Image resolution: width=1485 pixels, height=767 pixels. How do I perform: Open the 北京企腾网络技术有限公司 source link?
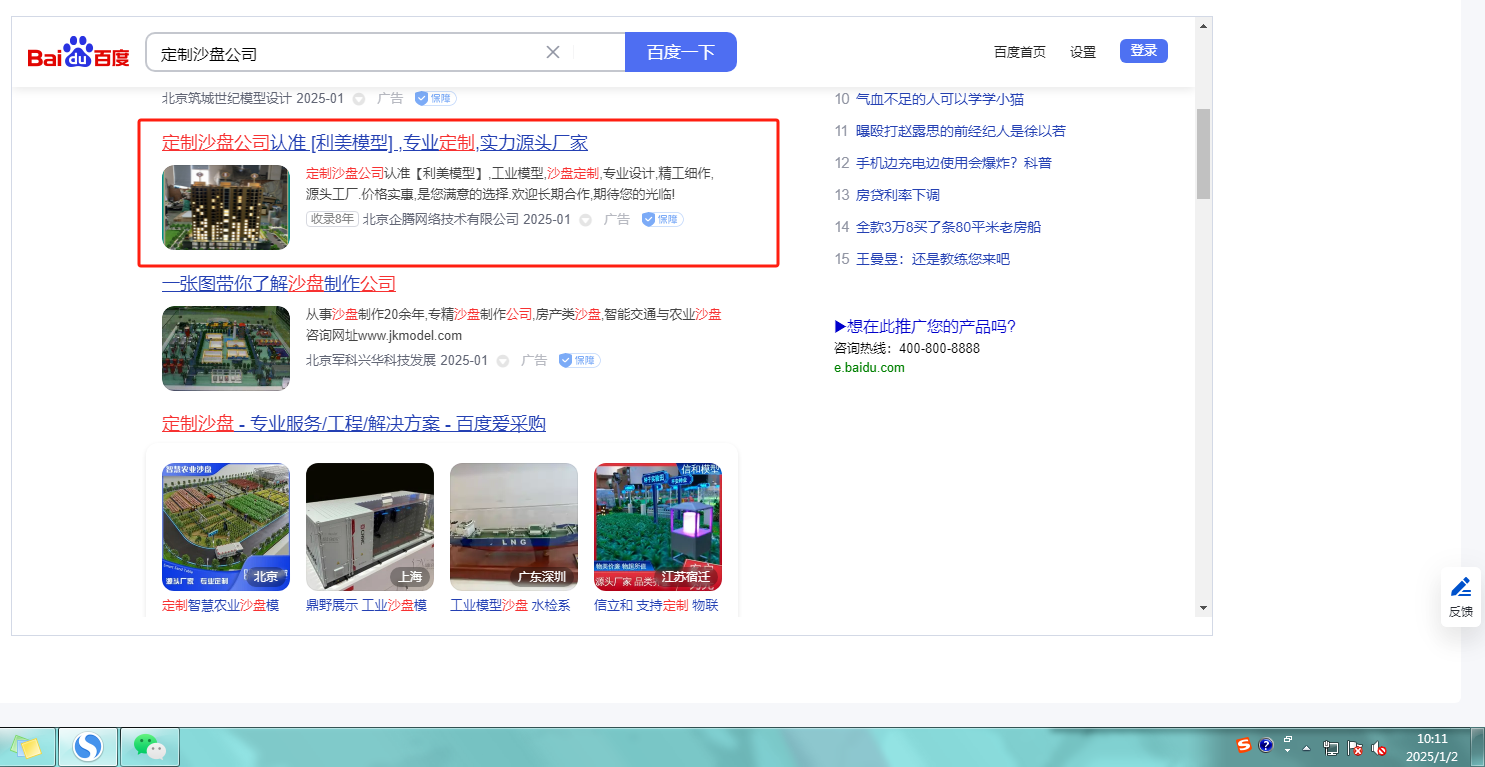[441, 219]
